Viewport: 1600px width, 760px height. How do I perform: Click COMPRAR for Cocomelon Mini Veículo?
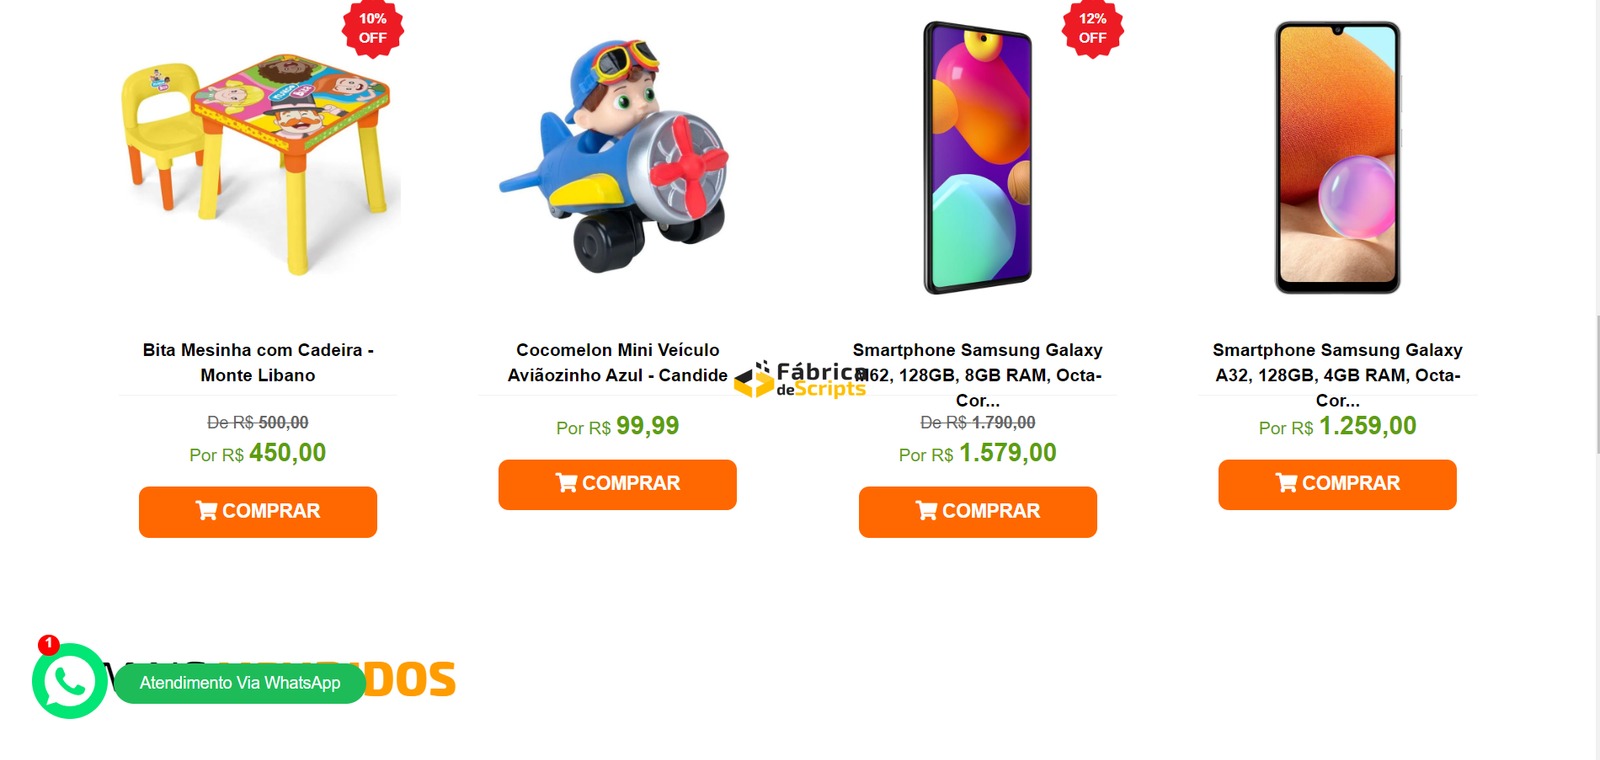(618, 484)
